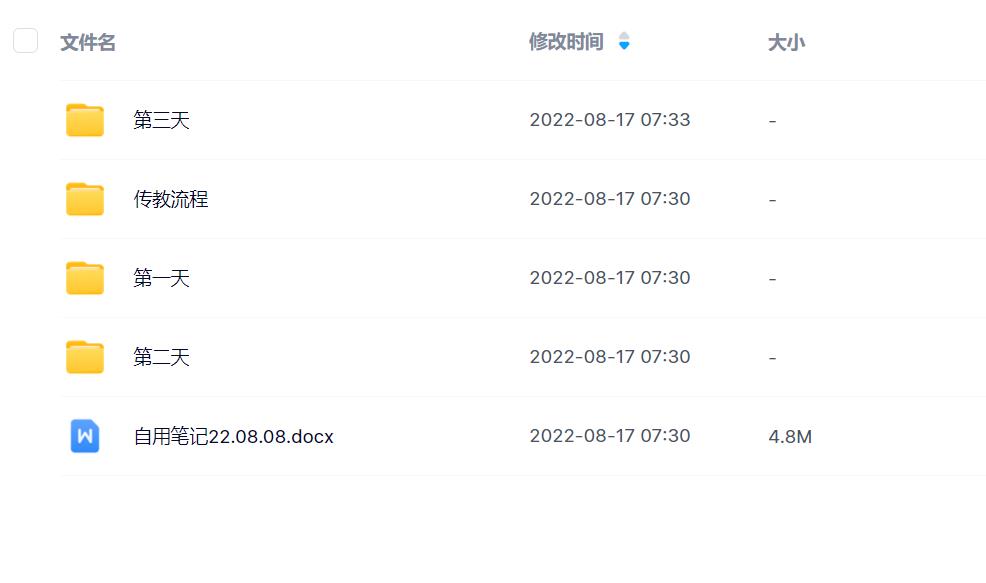Sort files by 修改时间 header
The height and width of the screenshot is (583, 986).
coord(566,42)
